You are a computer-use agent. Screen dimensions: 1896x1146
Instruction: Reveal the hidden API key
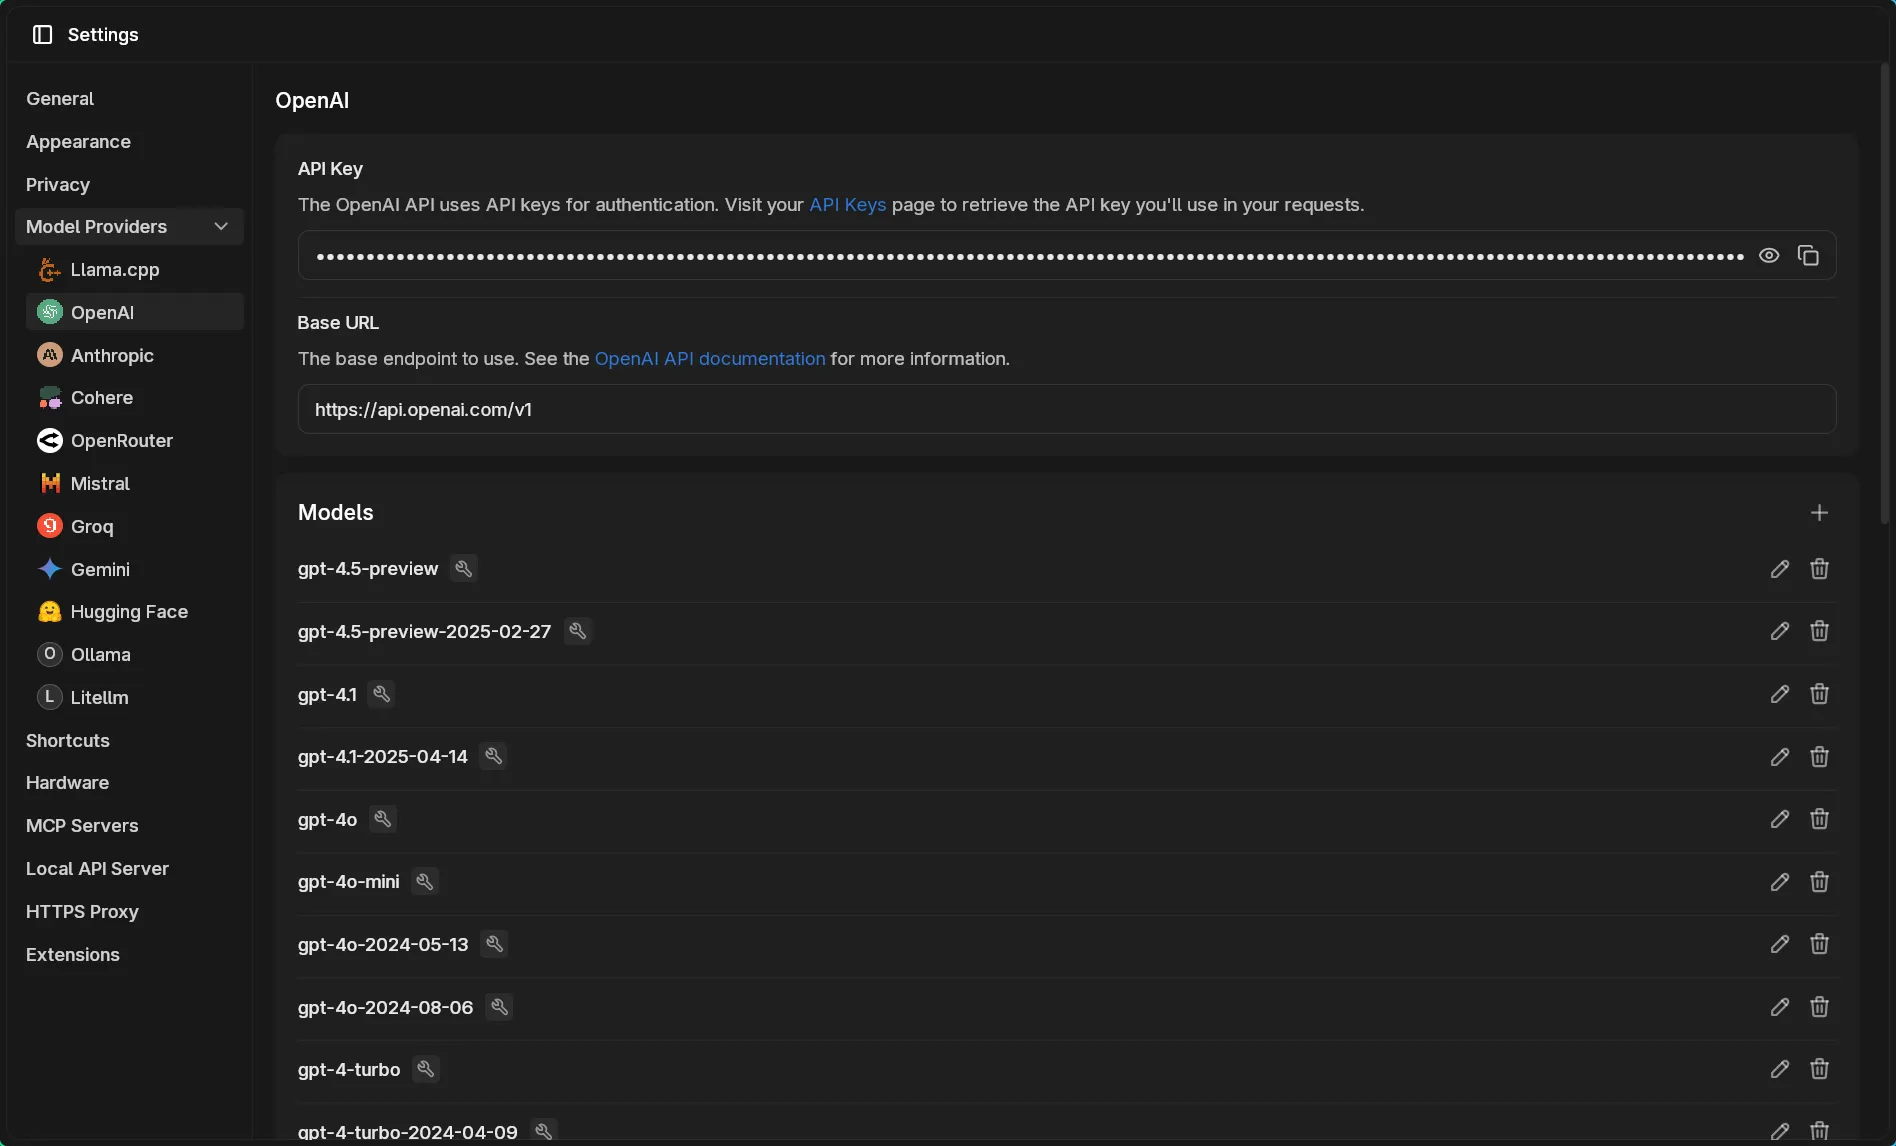coord(1769,255)
